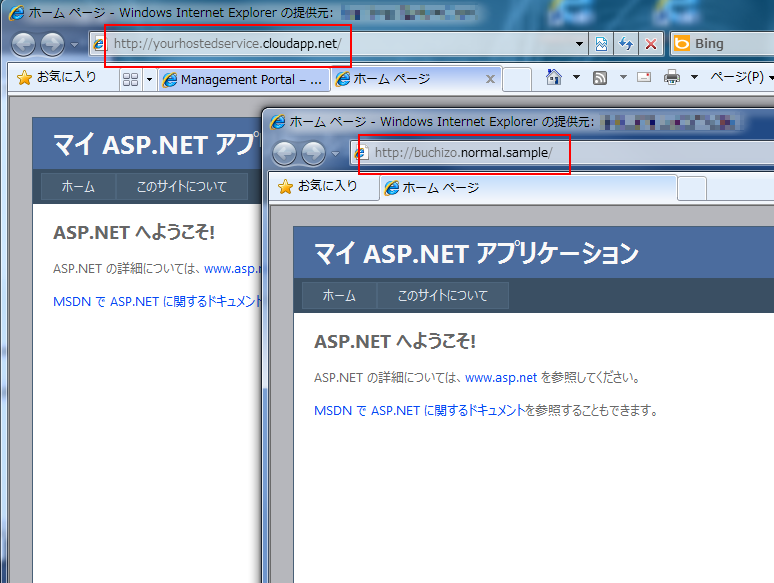The height and width of the screenshot is (583, 774).
Task: Click the www.asp link in the rear window
Action: 232,269
